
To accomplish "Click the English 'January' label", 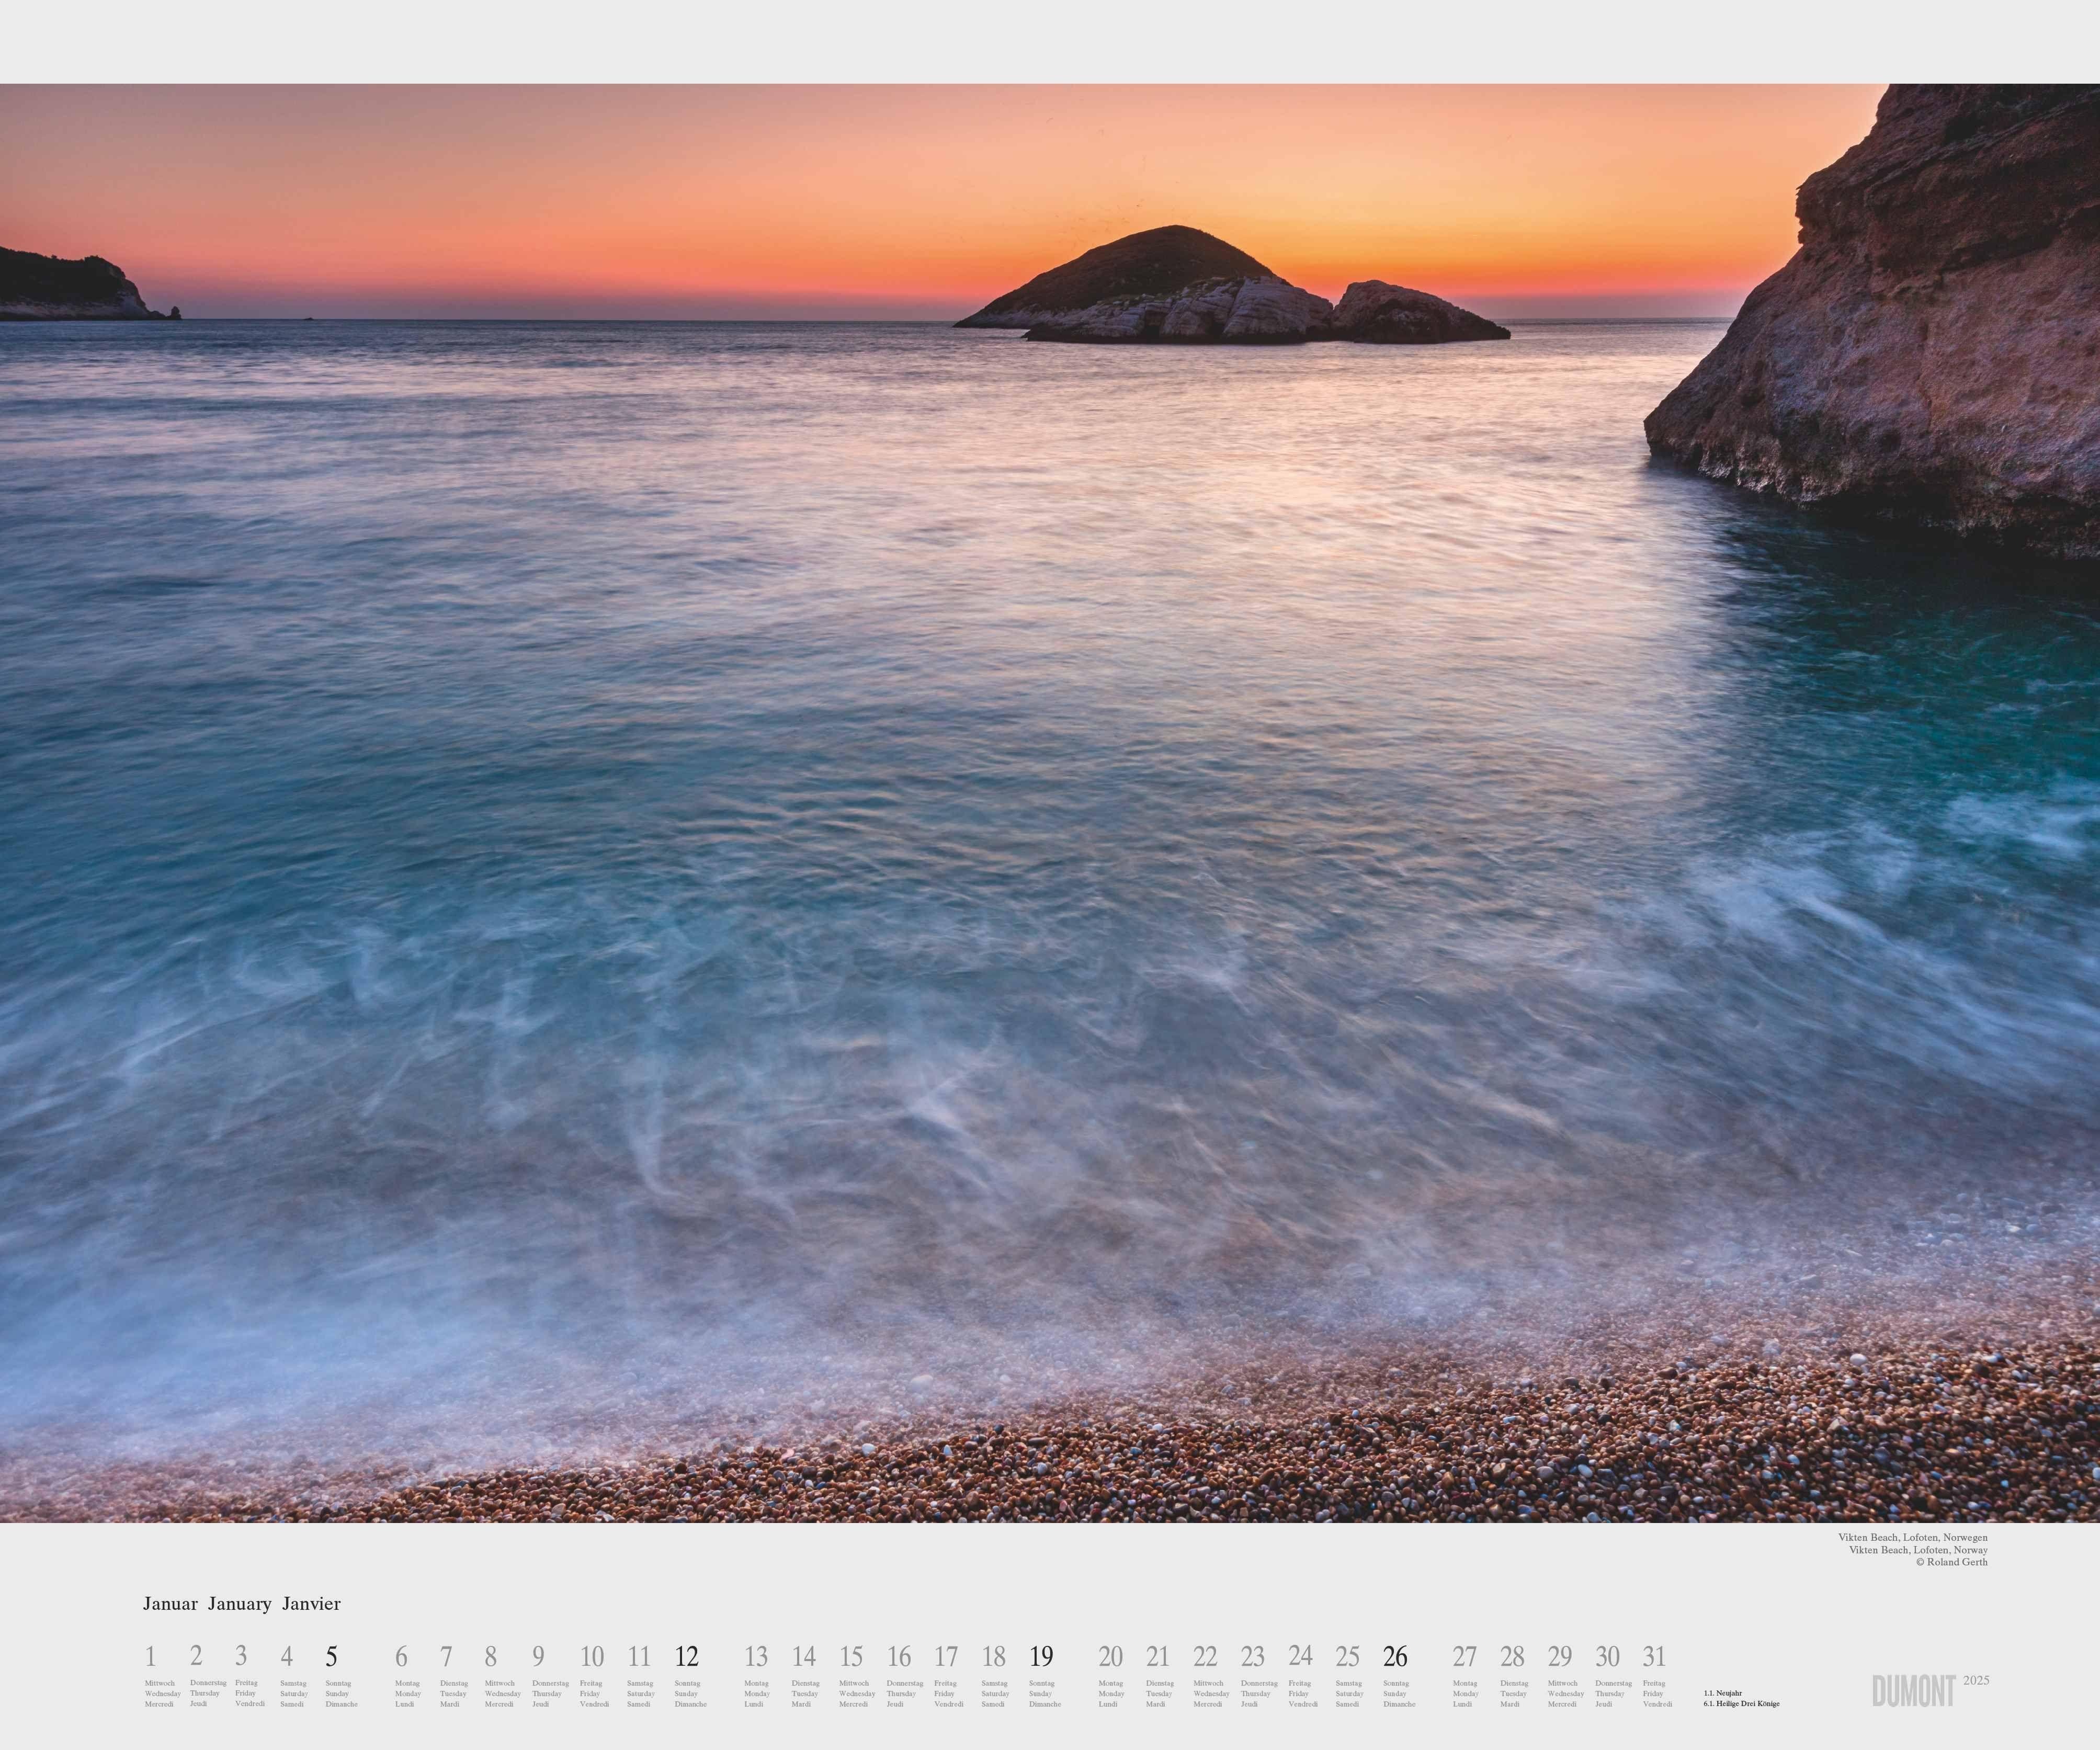I will click(240, 1604).
